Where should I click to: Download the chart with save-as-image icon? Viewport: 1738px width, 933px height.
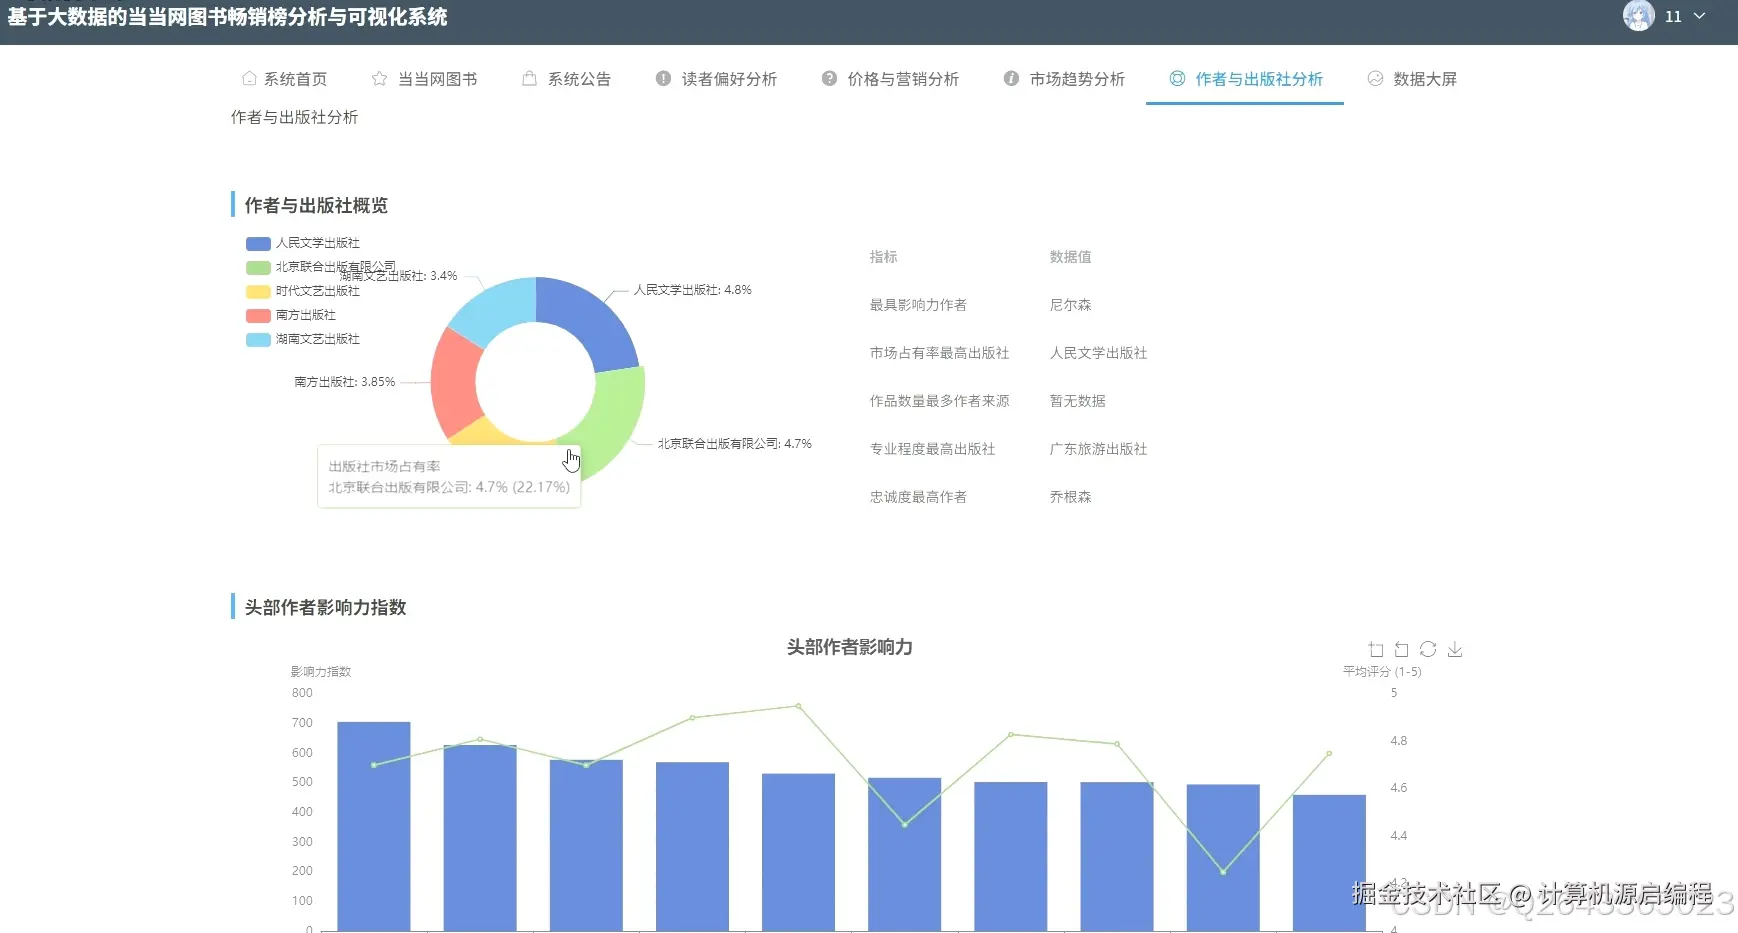pyautogui.click(x=1455, y=650)
